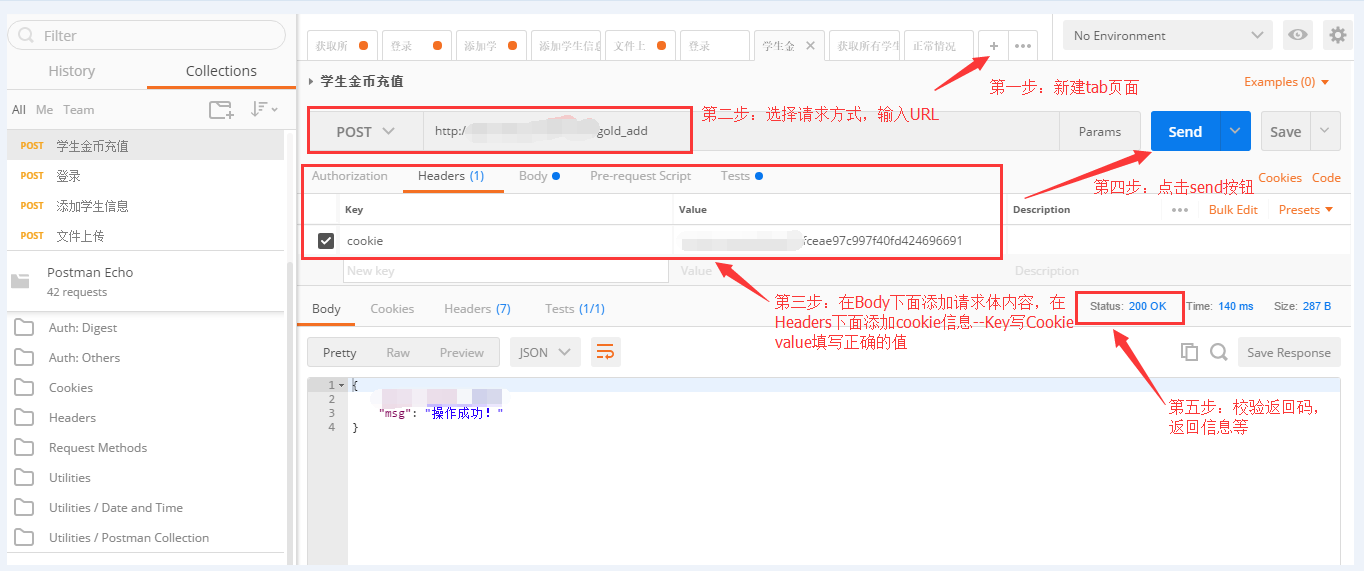Open manage environments gear icon

pyautogui.click(x=1338, y=35)
